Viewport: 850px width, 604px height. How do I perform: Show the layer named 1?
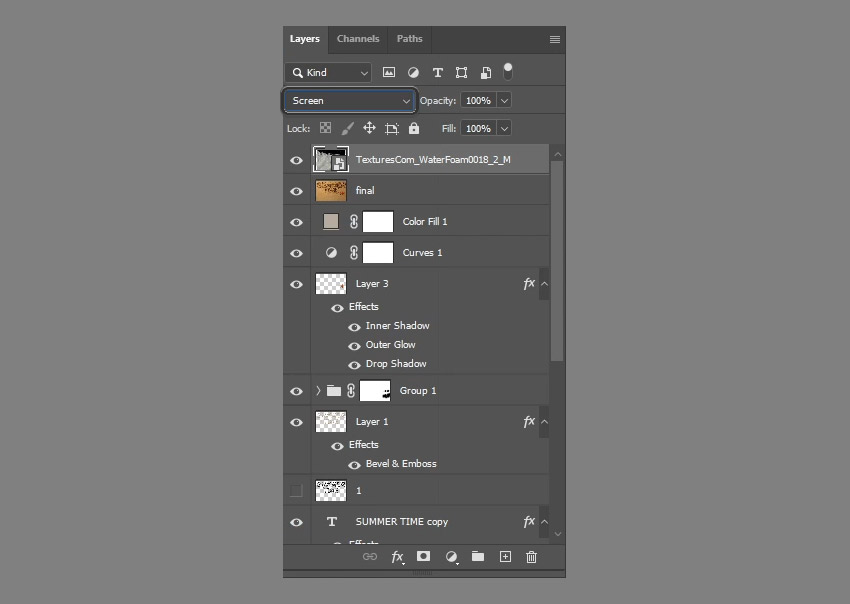click(x=296, y=490)
